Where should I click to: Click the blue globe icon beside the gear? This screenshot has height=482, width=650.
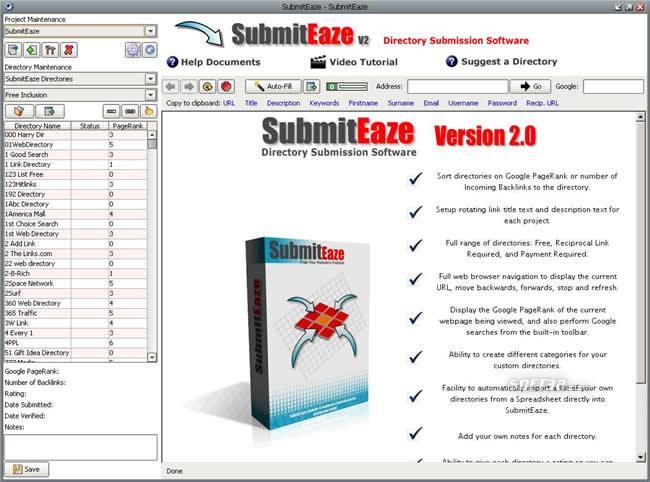pyautogui.click(x=150, y=50)
